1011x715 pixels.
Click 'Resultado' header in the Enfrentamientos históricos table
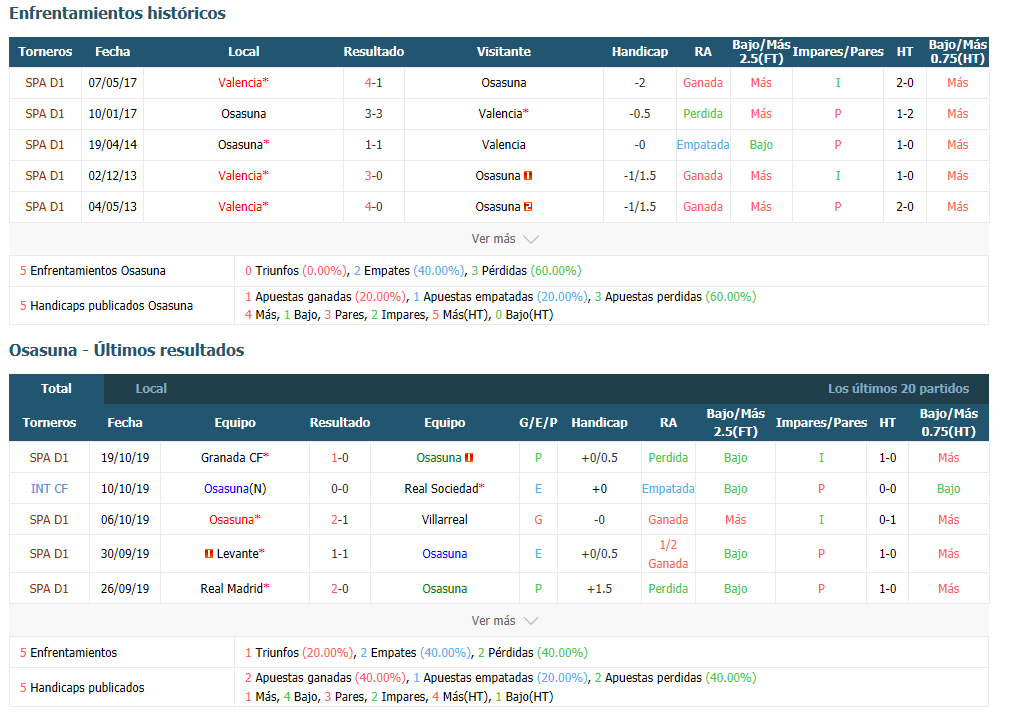(373, 52)
